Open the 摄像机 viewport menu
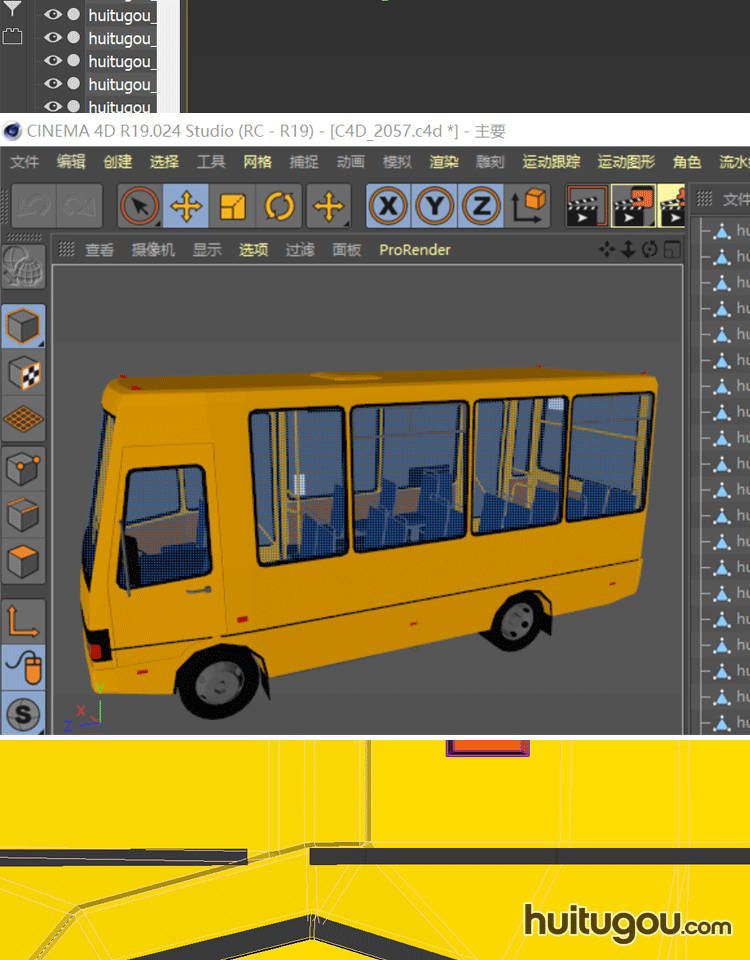The width and height of the screenshot is (750, 960). coord(153,250)
